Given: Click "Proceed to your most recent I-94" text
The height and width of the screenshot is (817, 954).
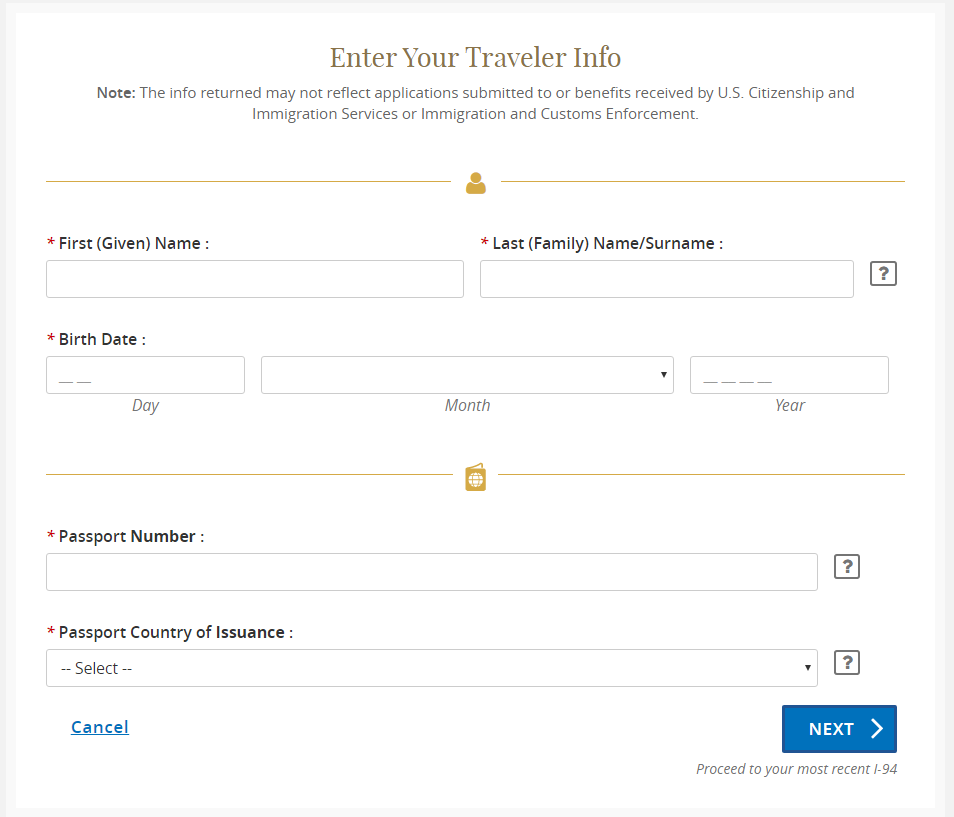Looking at the screenshot, I should click(796, 769).
